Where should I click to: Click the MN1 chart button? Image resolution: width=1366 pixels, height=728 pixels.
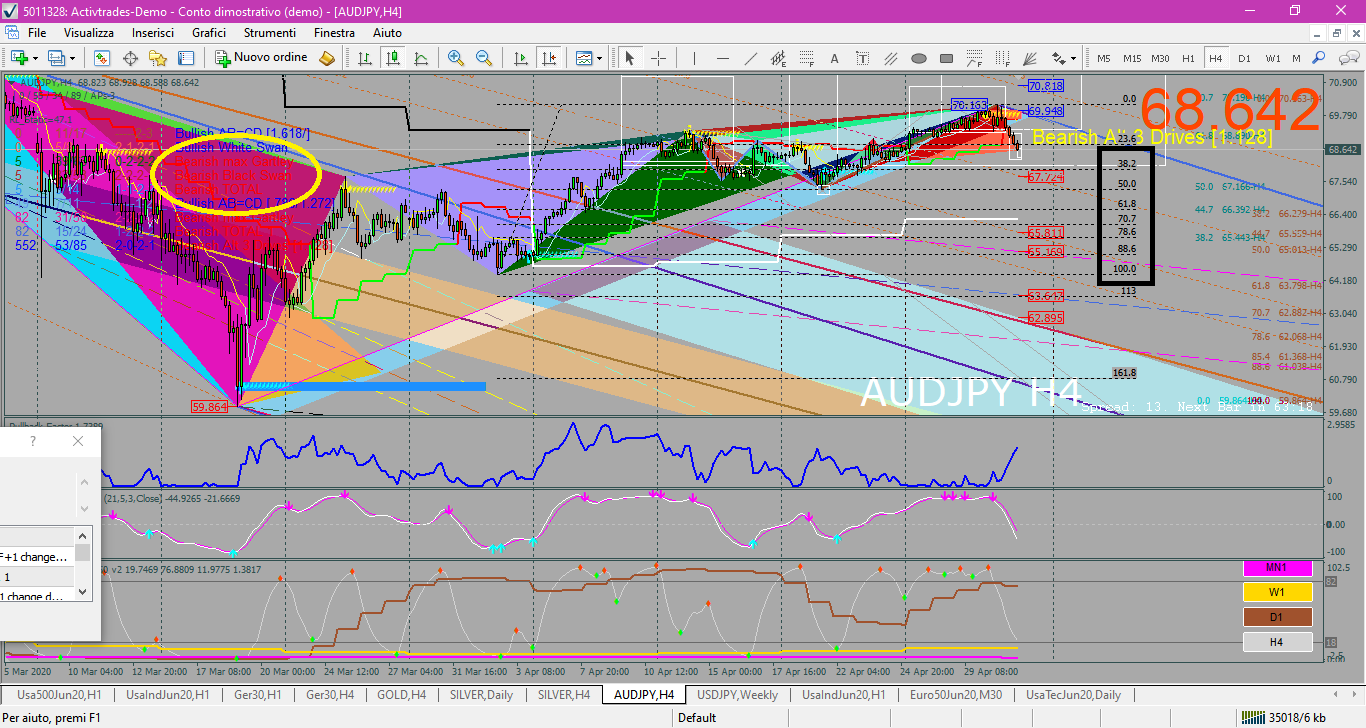tap(1276, 568)
